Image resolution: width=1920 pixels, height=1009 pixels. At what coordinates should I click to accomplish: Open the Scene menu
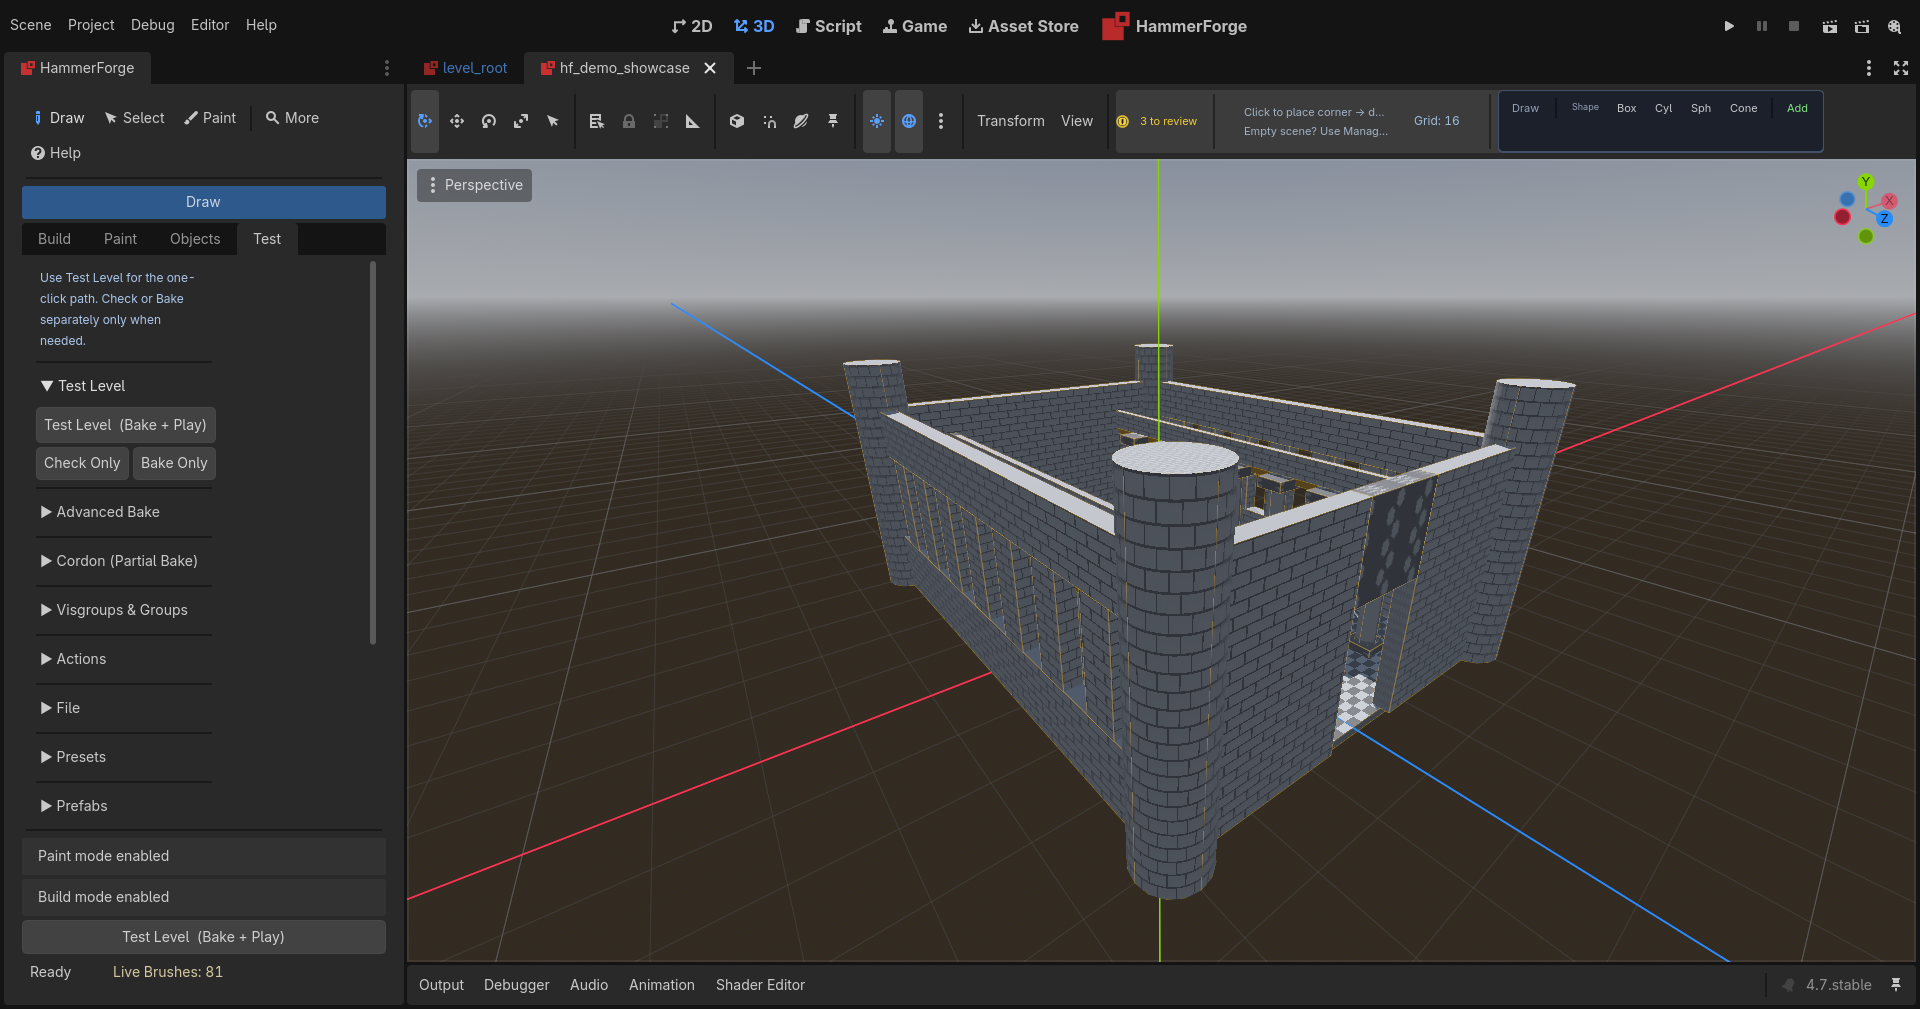coord(31,25)
